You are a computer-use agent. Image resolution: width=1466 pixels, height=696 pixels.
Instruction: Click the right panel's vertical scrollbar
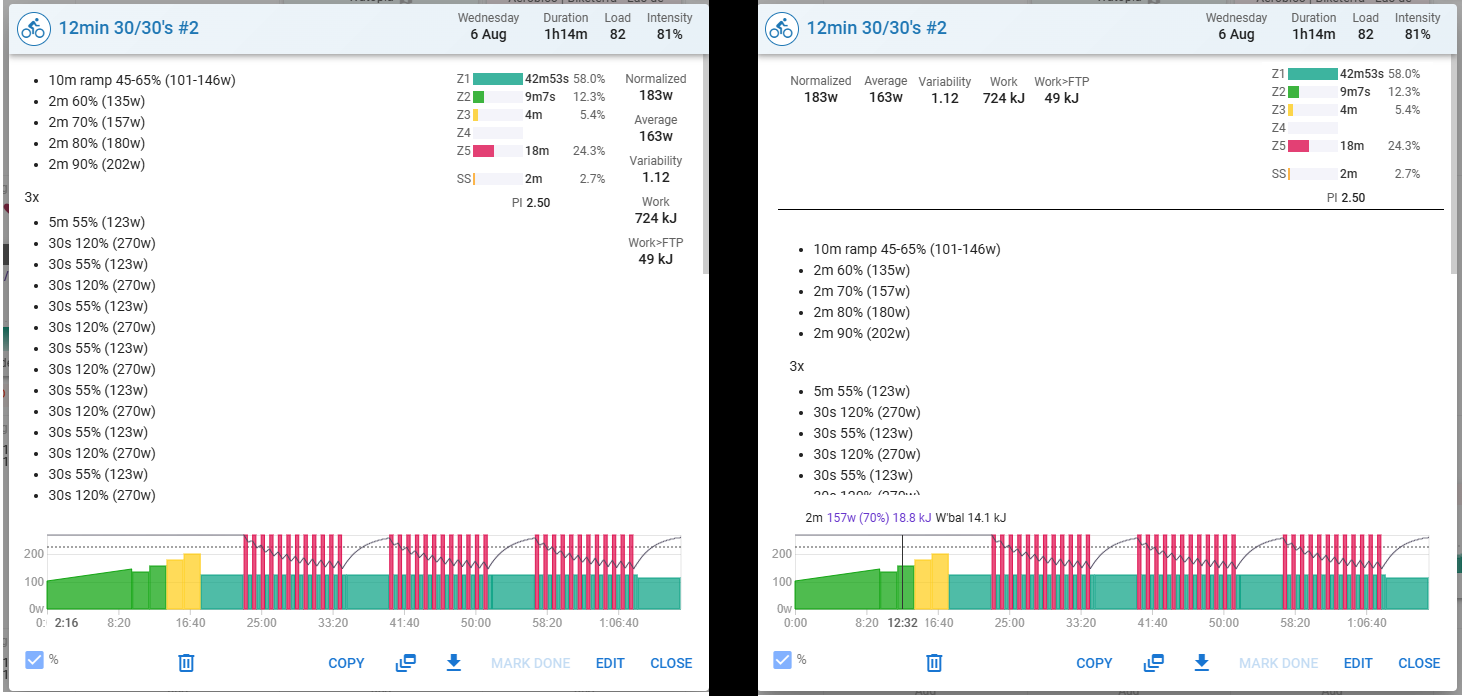[x=1454, y=170]
